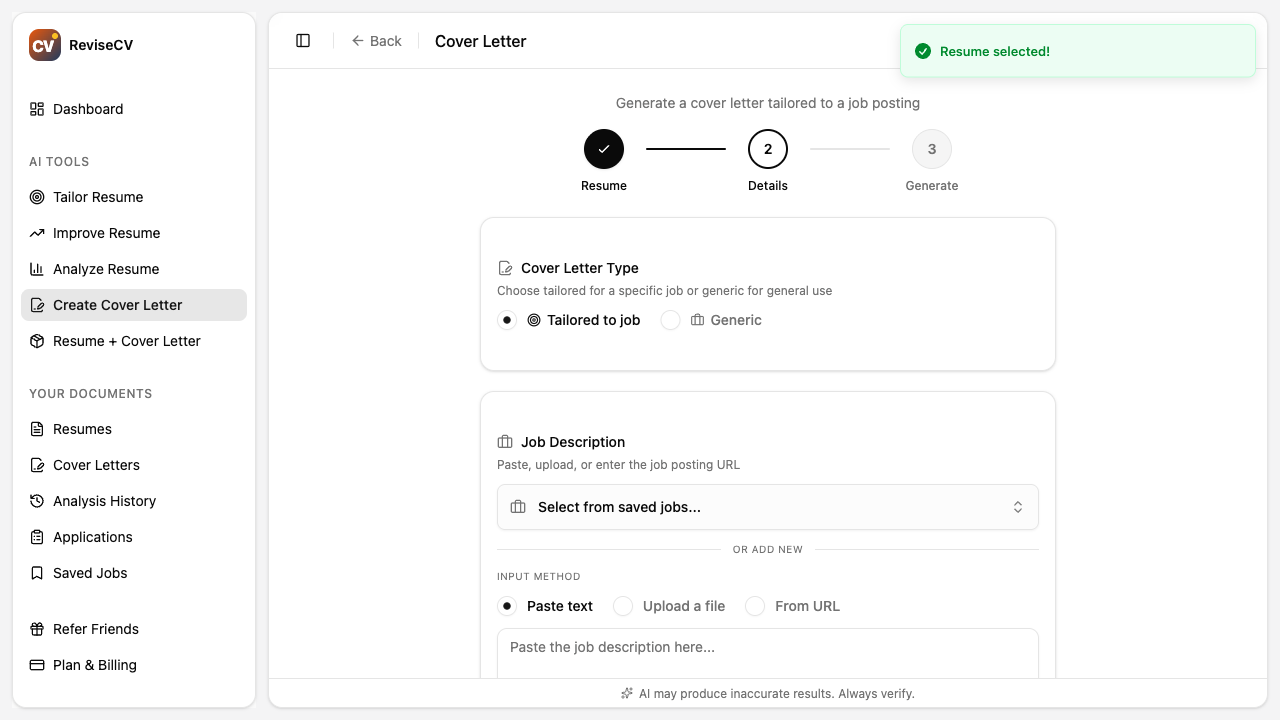The width and height of the screenshot is (1280, 720).
Task: Select the From URL input method
Action: pos(755,606)
